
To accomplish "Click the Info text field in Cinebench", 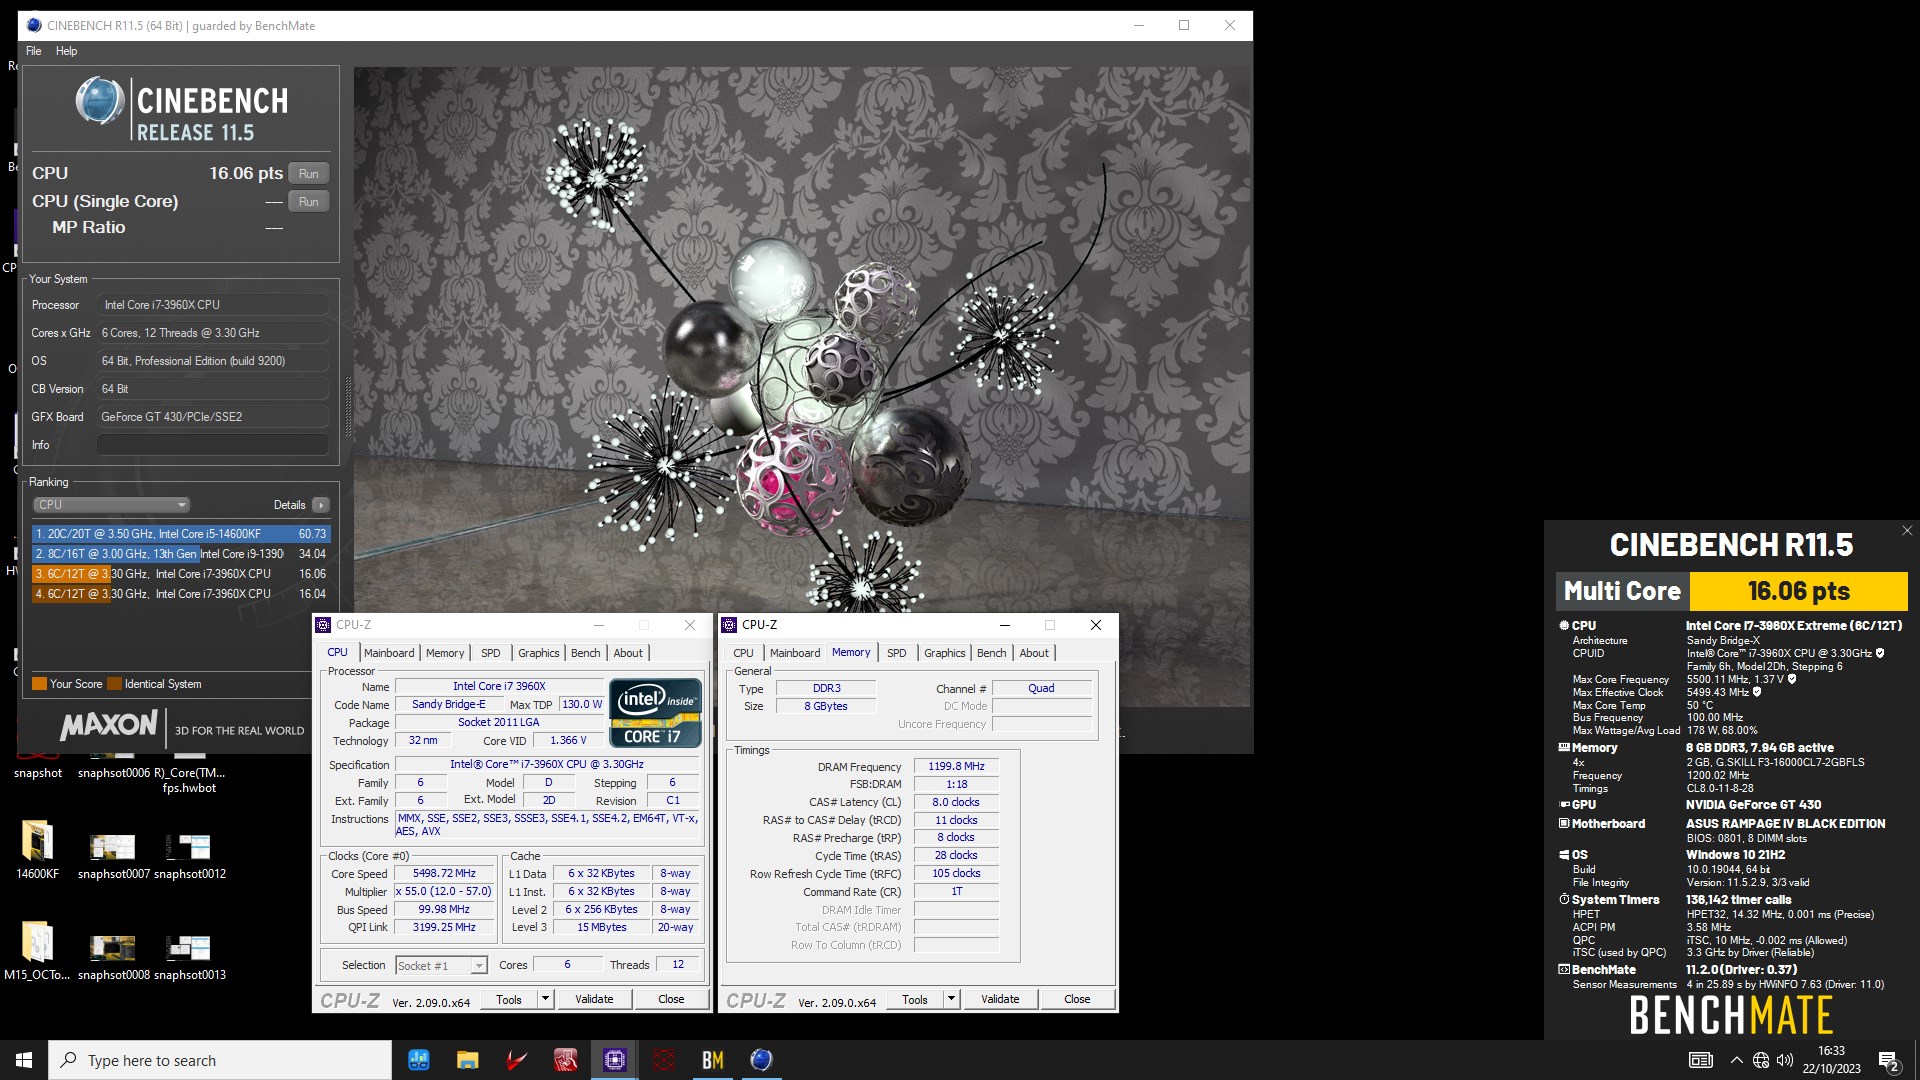I will point(213,445).
